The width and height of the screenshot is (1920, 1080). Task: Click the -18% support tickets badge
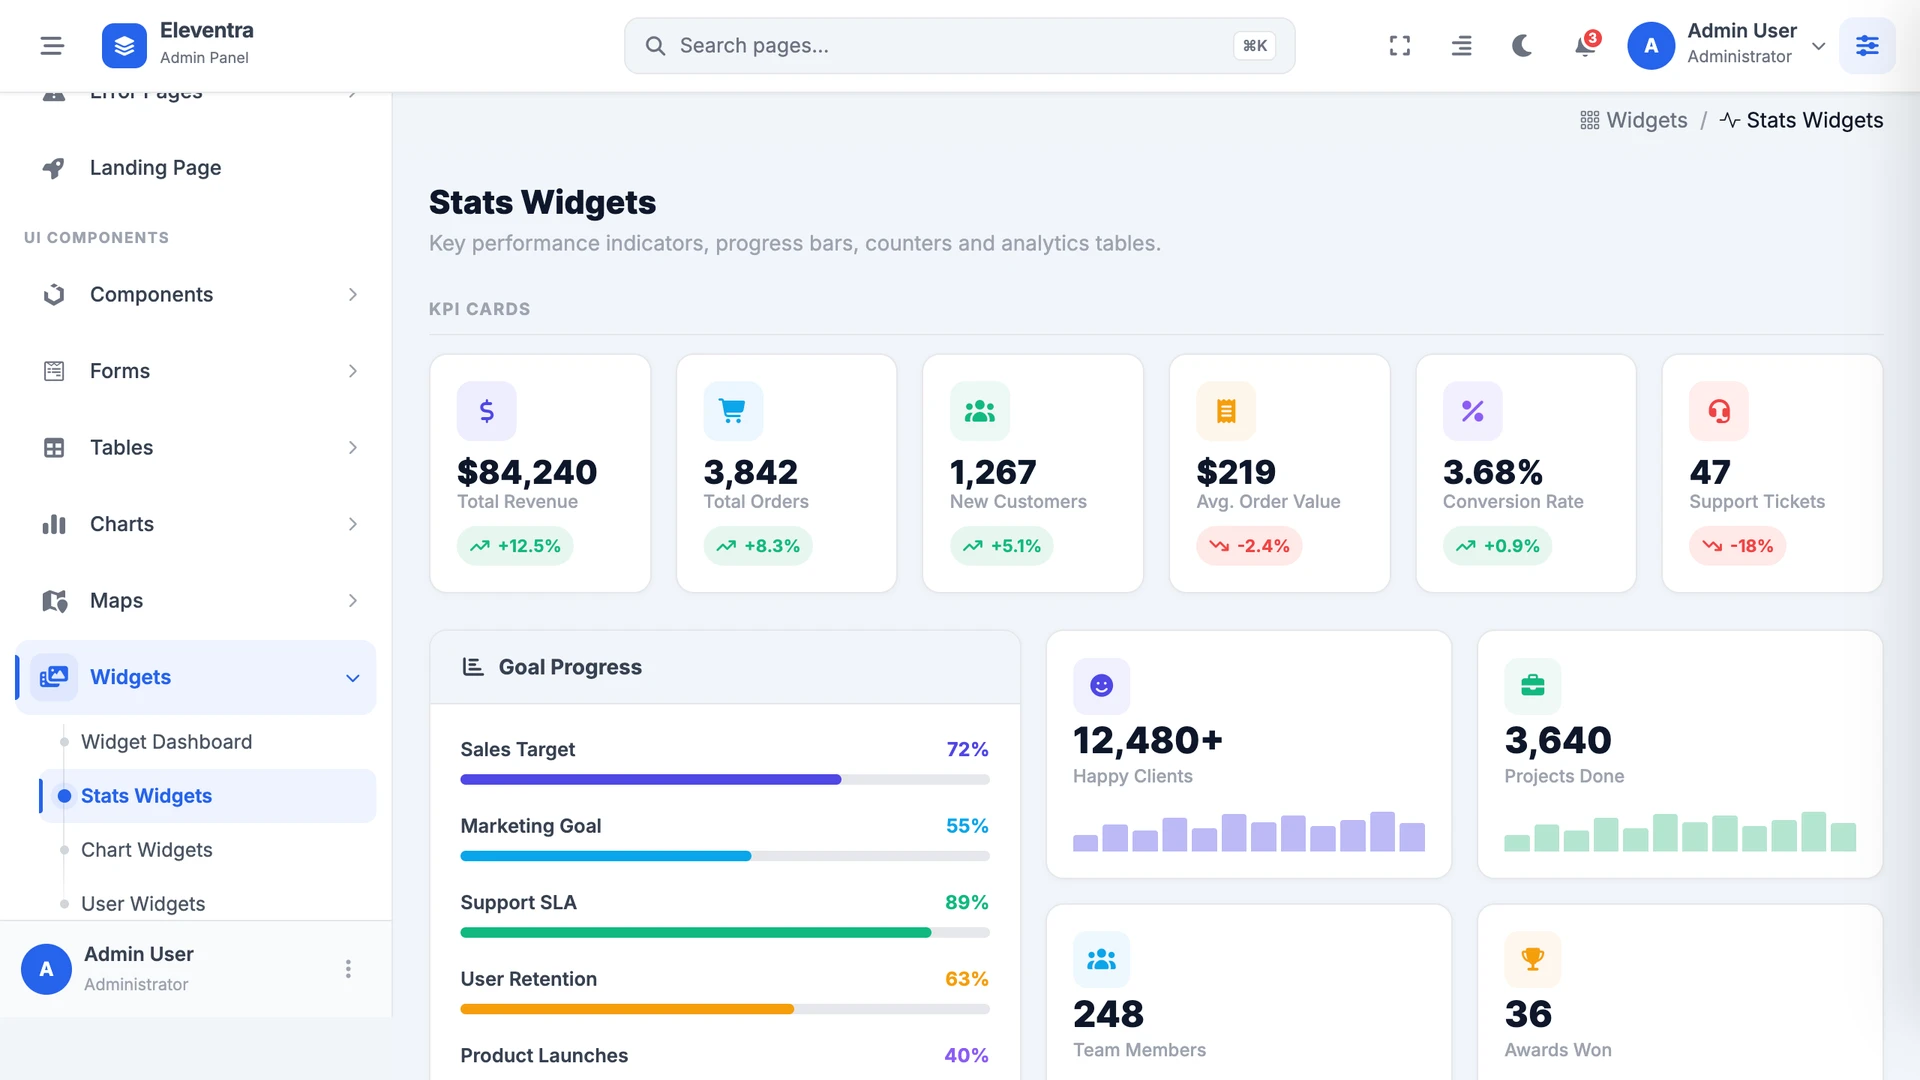click(x=1738, y=546)
